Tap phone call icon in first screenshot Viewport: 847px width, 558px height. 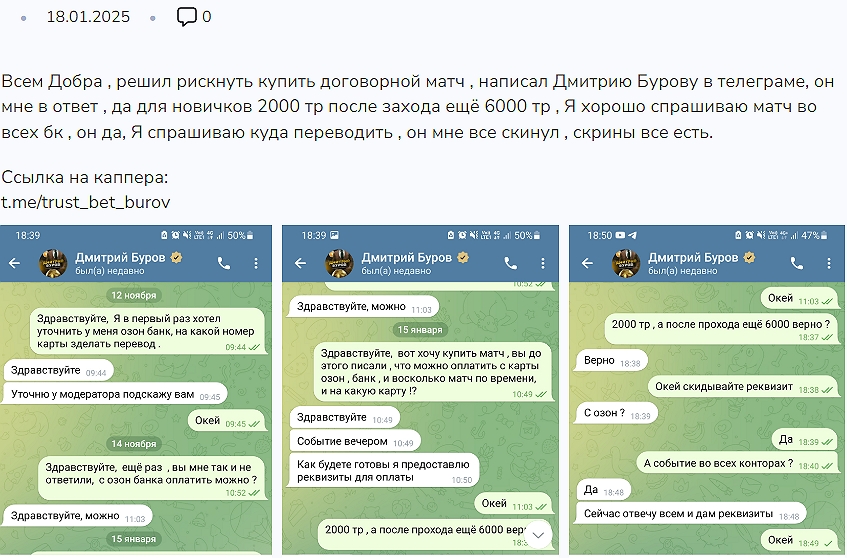[224, 263]
